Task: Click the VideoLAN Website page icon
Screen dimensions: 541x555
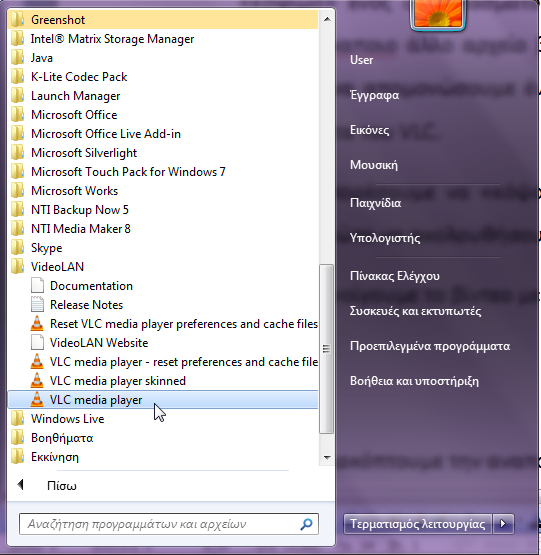Action: point(37,343)
